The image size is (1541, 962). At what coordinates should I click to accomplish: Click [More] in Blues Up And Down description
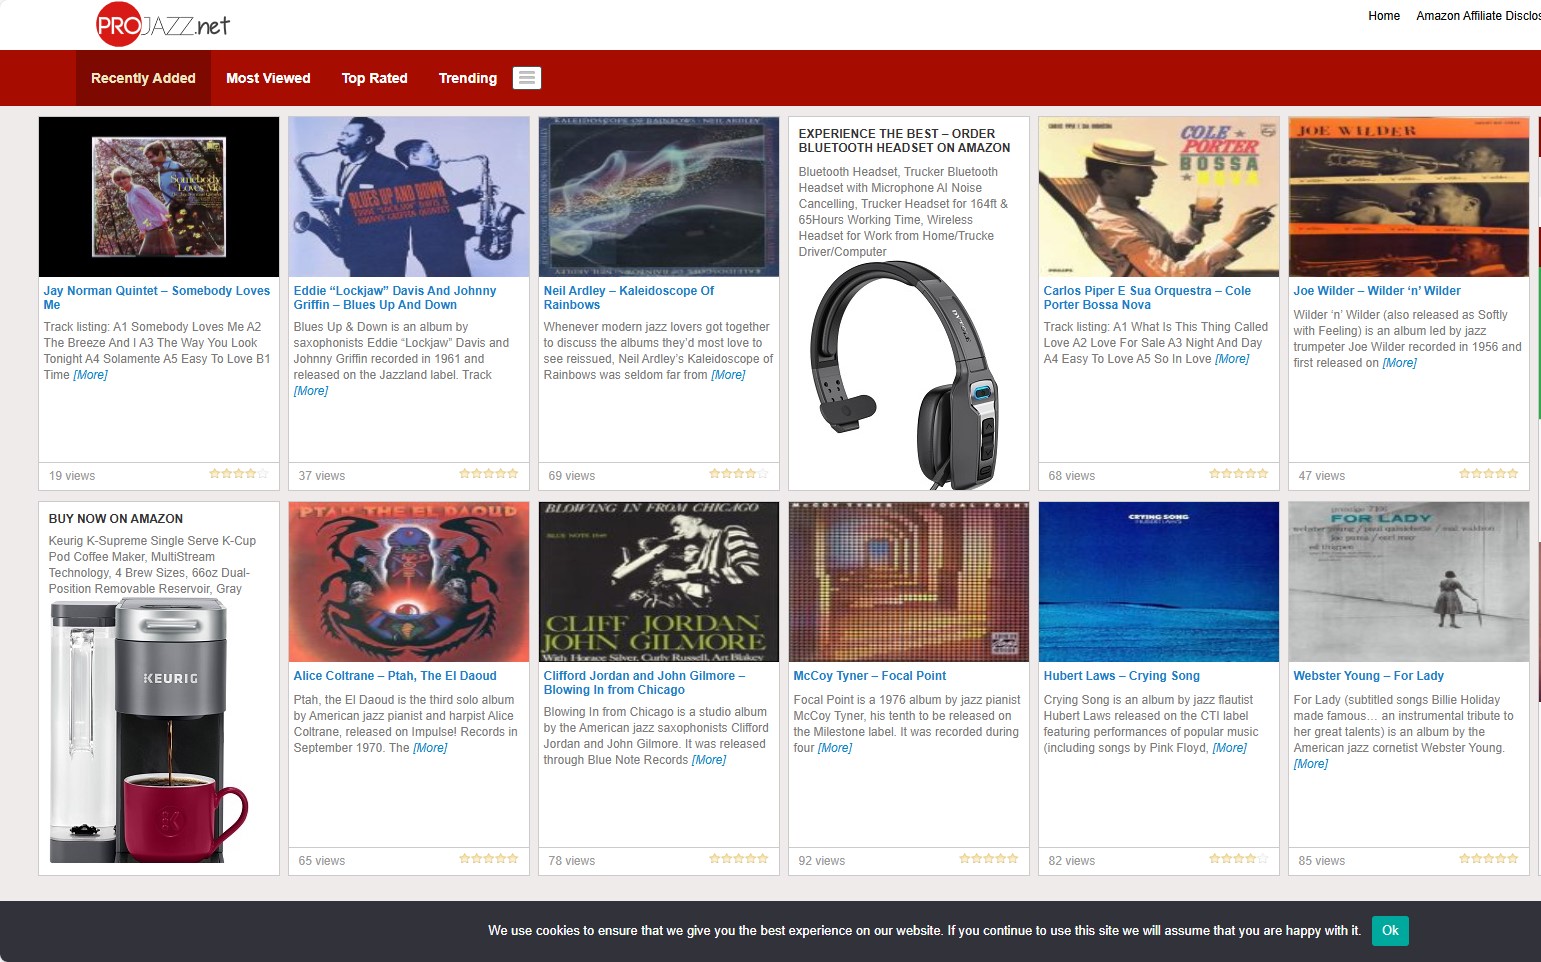tap(311, 391)
